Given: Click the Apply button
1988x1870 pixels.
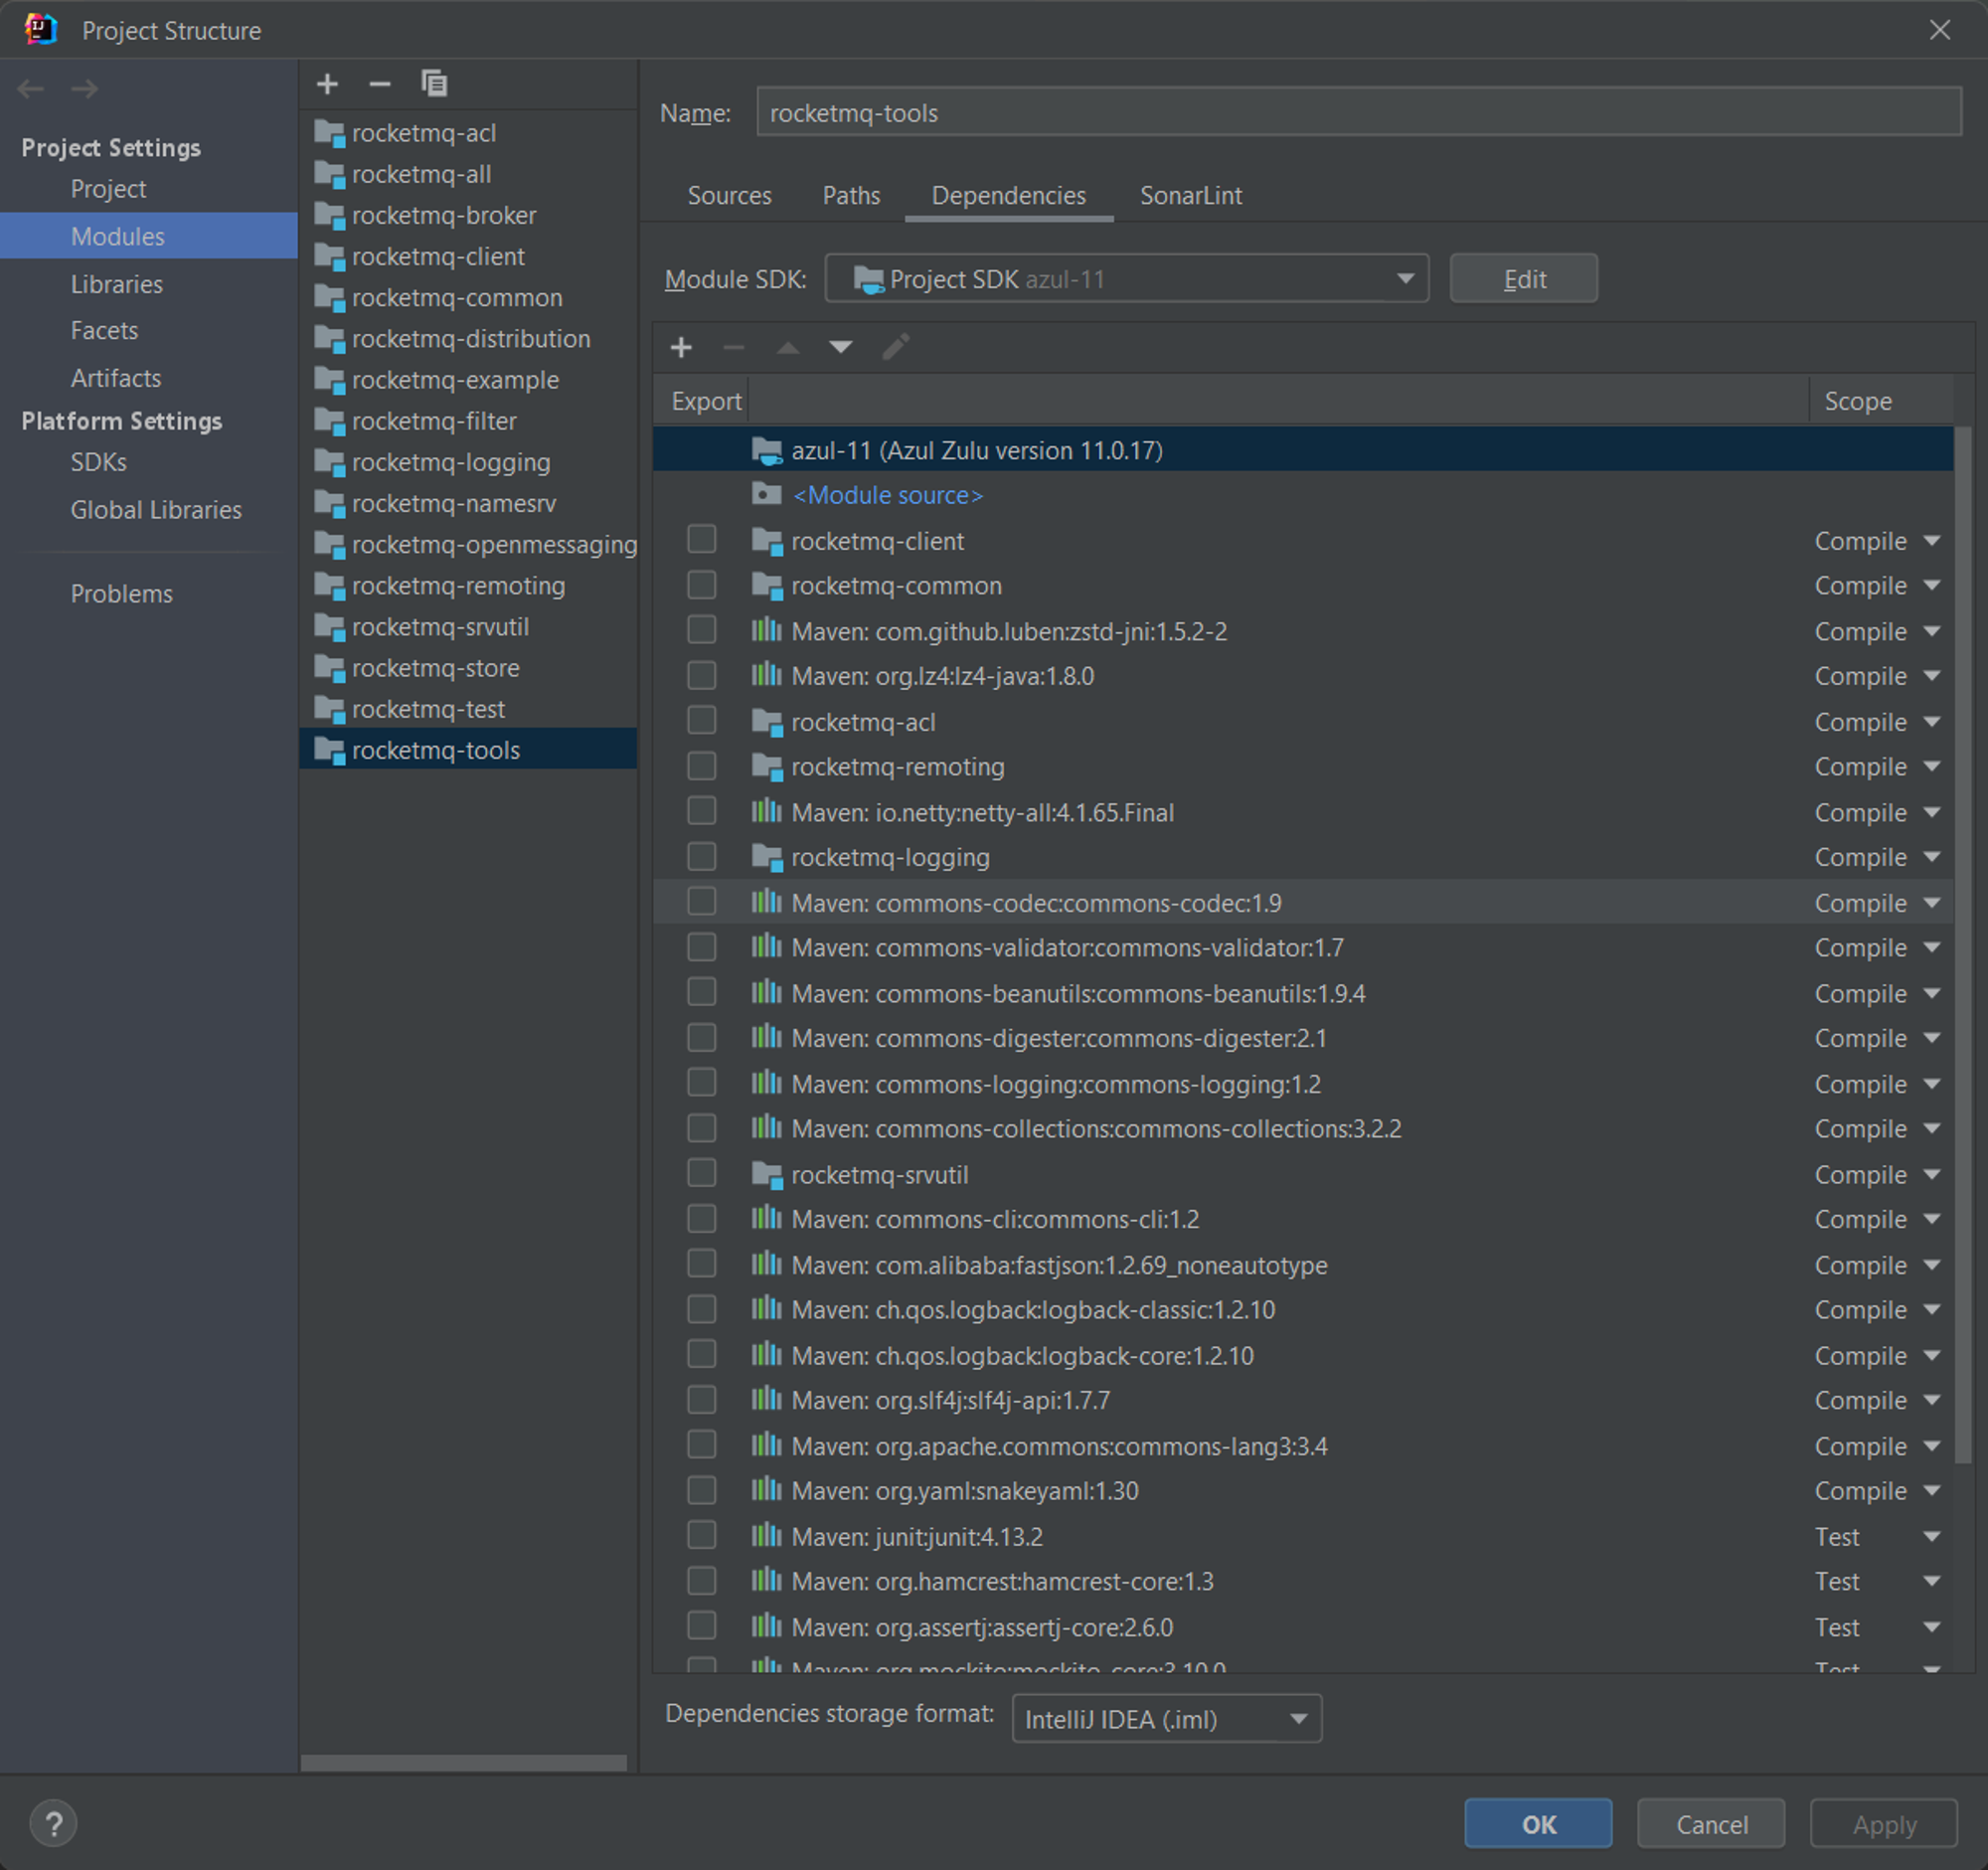Looking at the screenshot, I should click(1884, 1824).
